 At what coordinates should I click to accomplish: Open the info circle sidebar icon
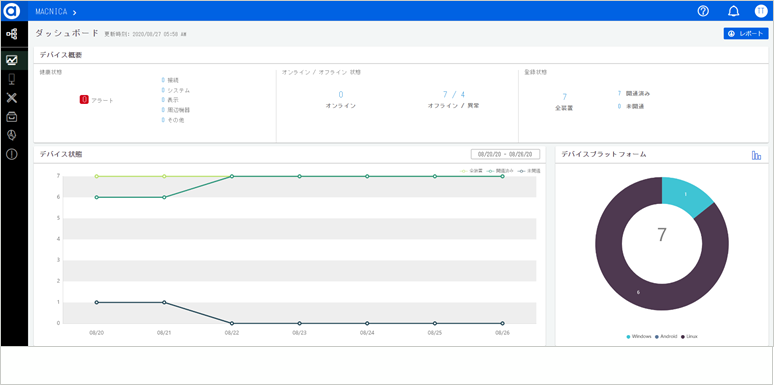coord(12,154)
